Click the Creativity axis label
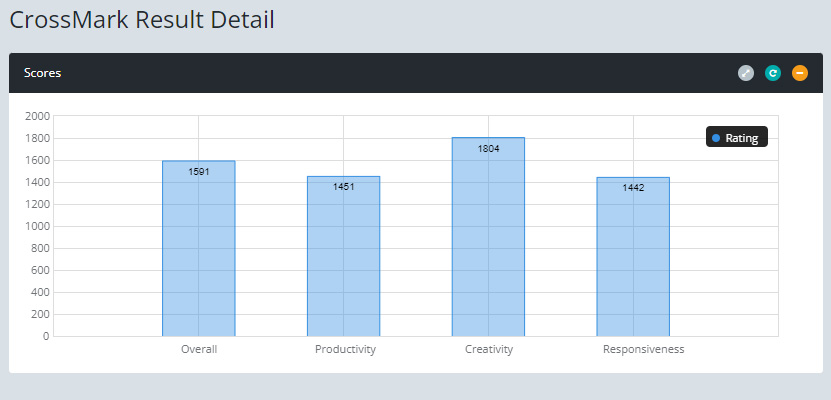 point(489,350)
